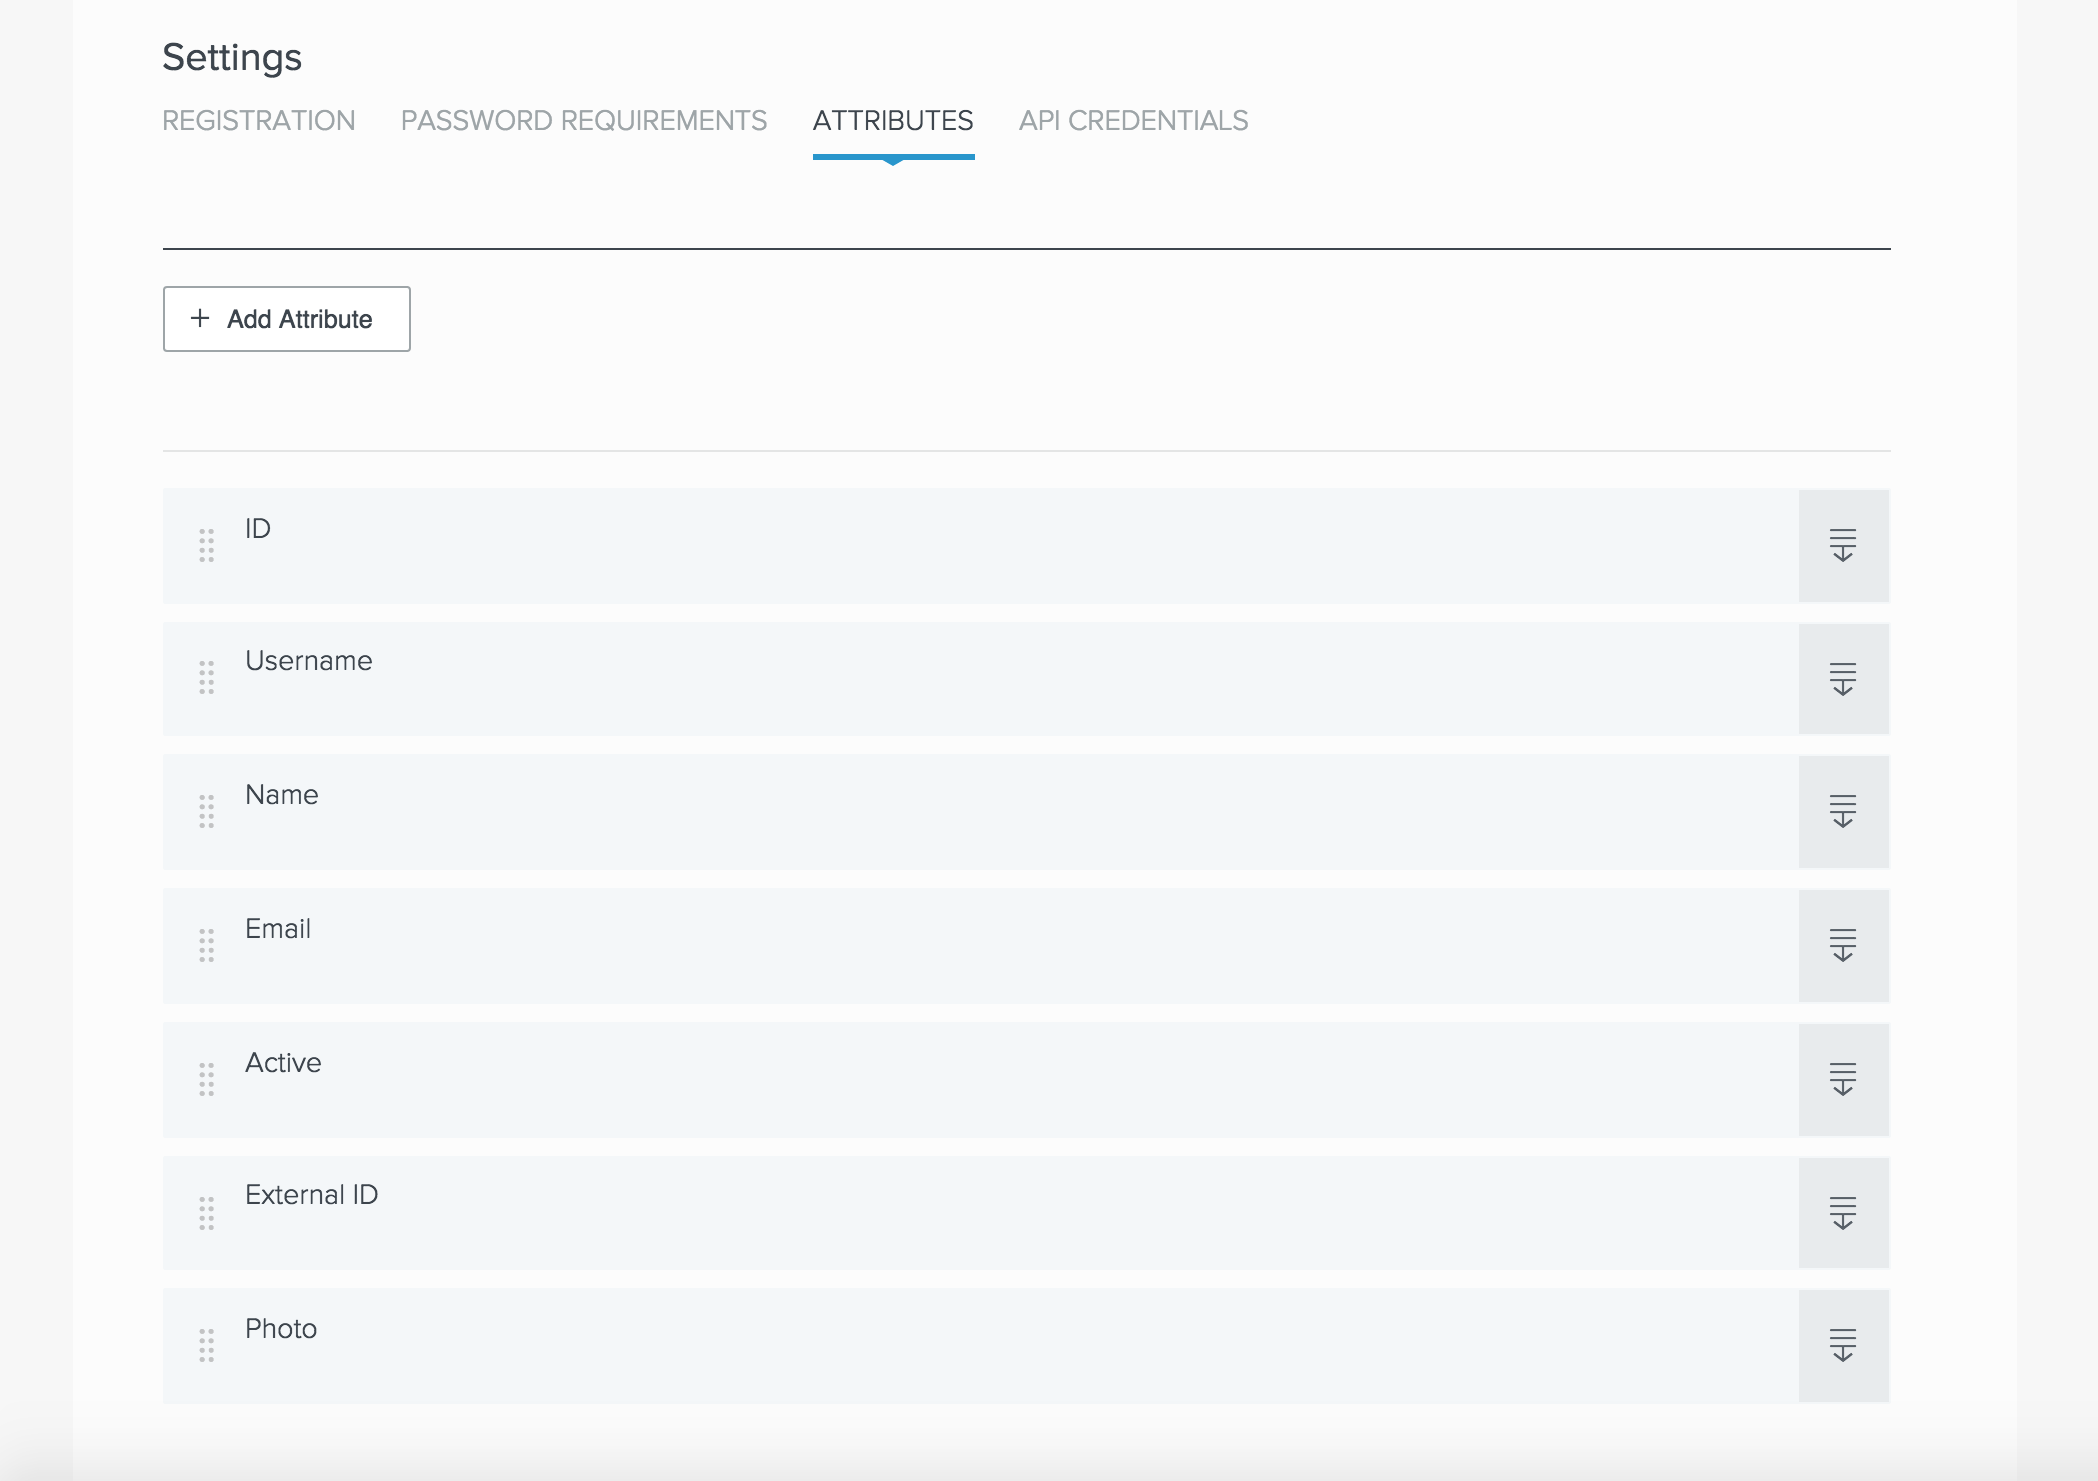This screenshot has width=2098, height=1481.
Task: Expand the Username attribute details
Action: (x=1842, y=679)
